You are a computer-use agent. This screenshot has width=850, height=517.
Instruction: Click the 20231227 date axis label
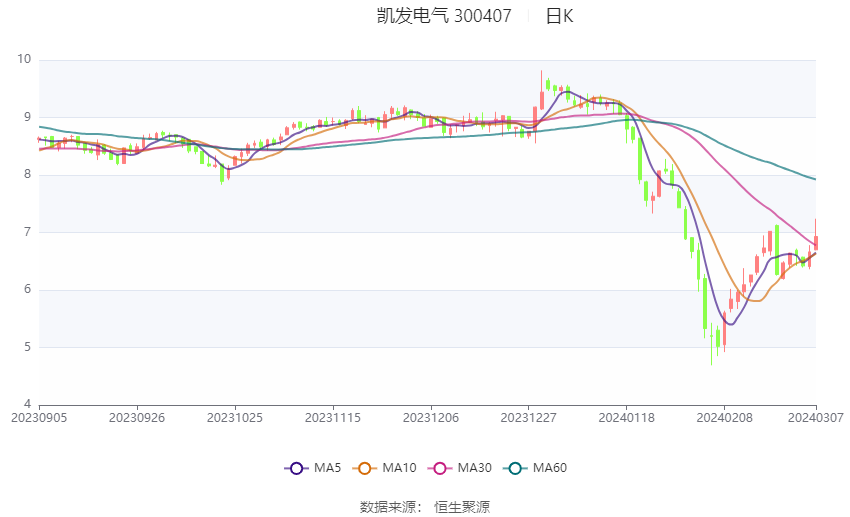[x=529, y=418]
